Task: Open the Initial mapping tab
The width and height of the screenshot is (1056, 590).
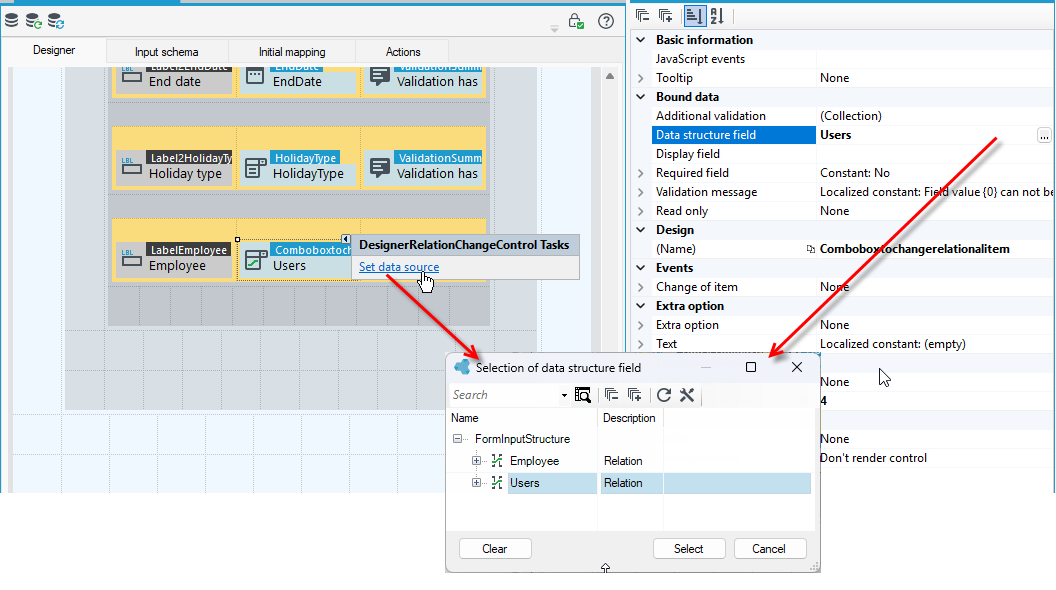Action: pyautogui.click(x=292, y=52)
